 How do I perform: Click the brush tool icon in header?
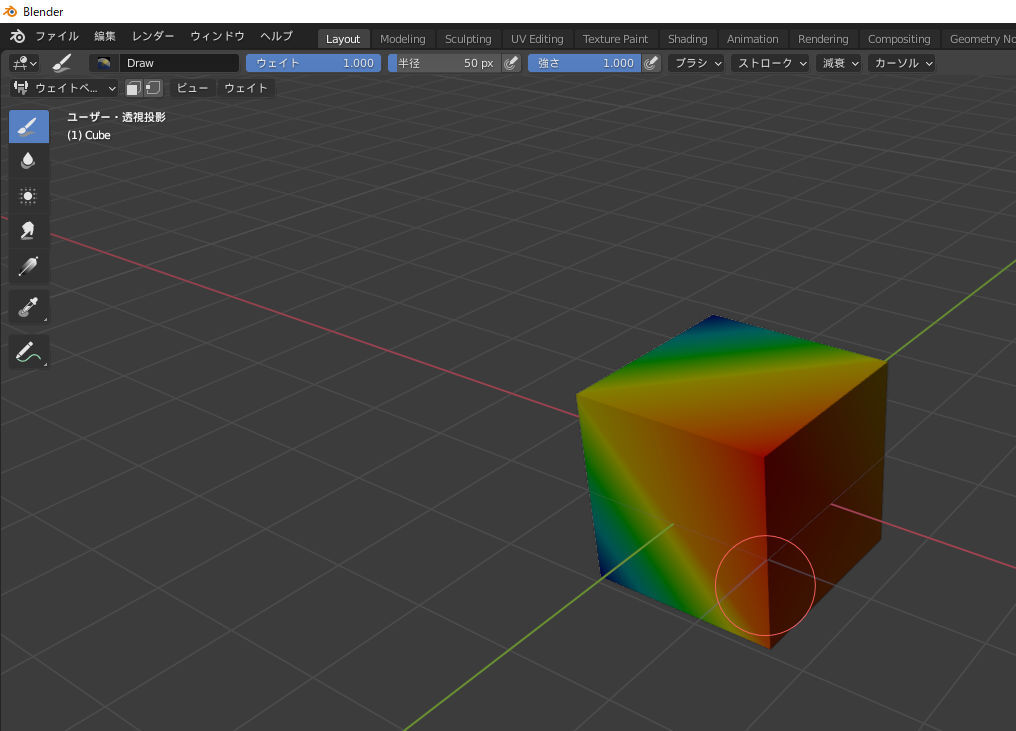(62, 63)
